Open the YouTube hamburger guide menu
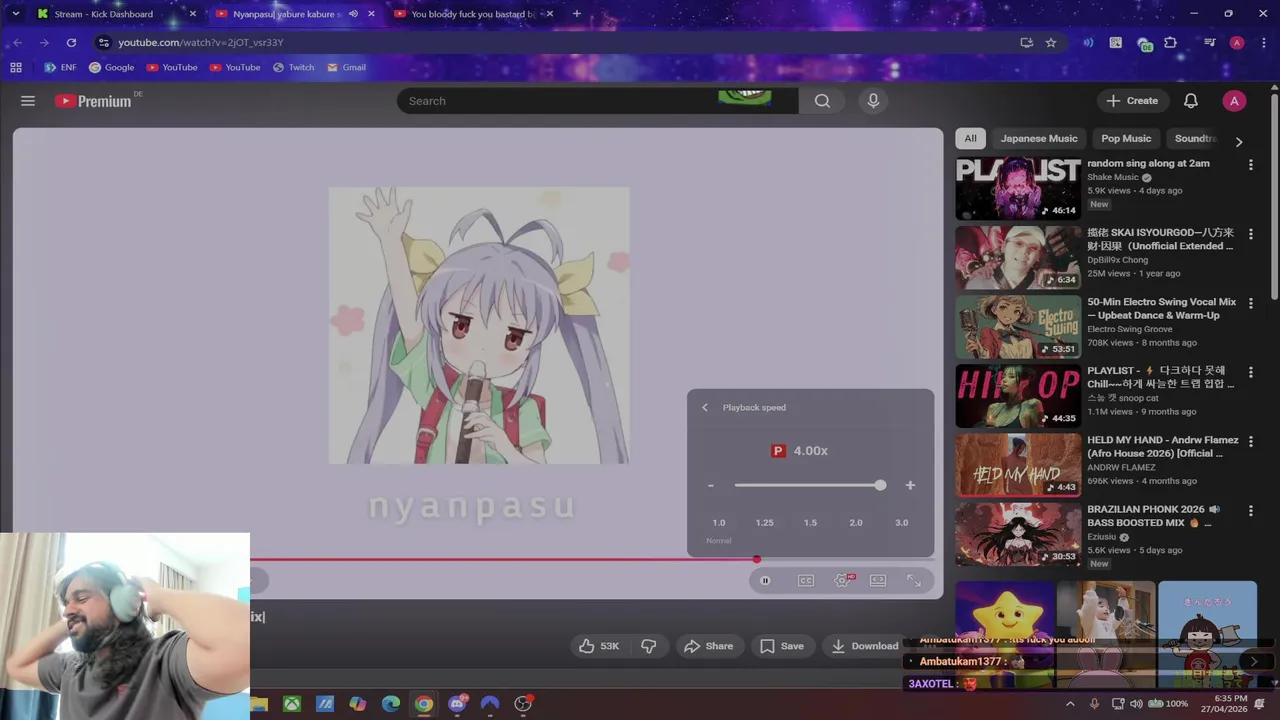 pos(28,101)
